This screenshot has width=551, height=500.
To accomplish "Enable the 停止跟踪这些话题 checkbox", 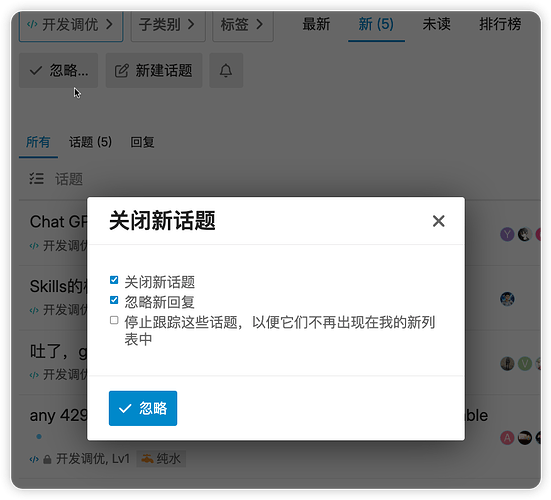I will coord(114,320).
